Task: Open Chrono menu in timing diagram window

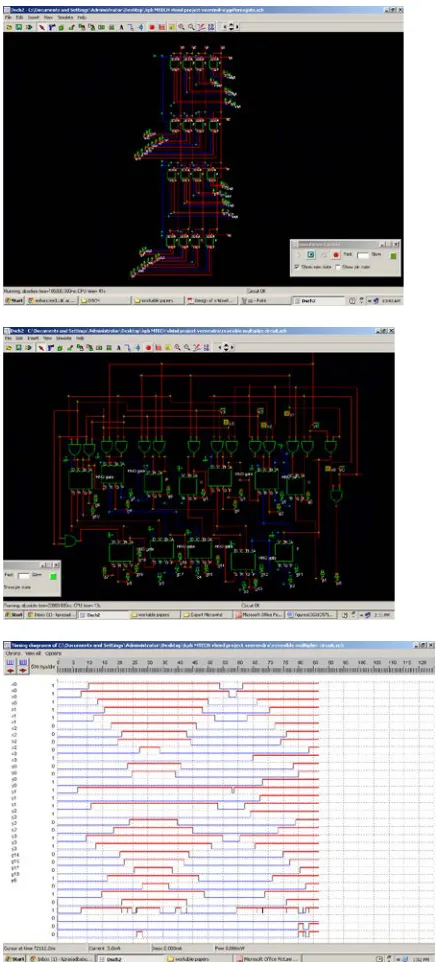Action: pos(12,653)
